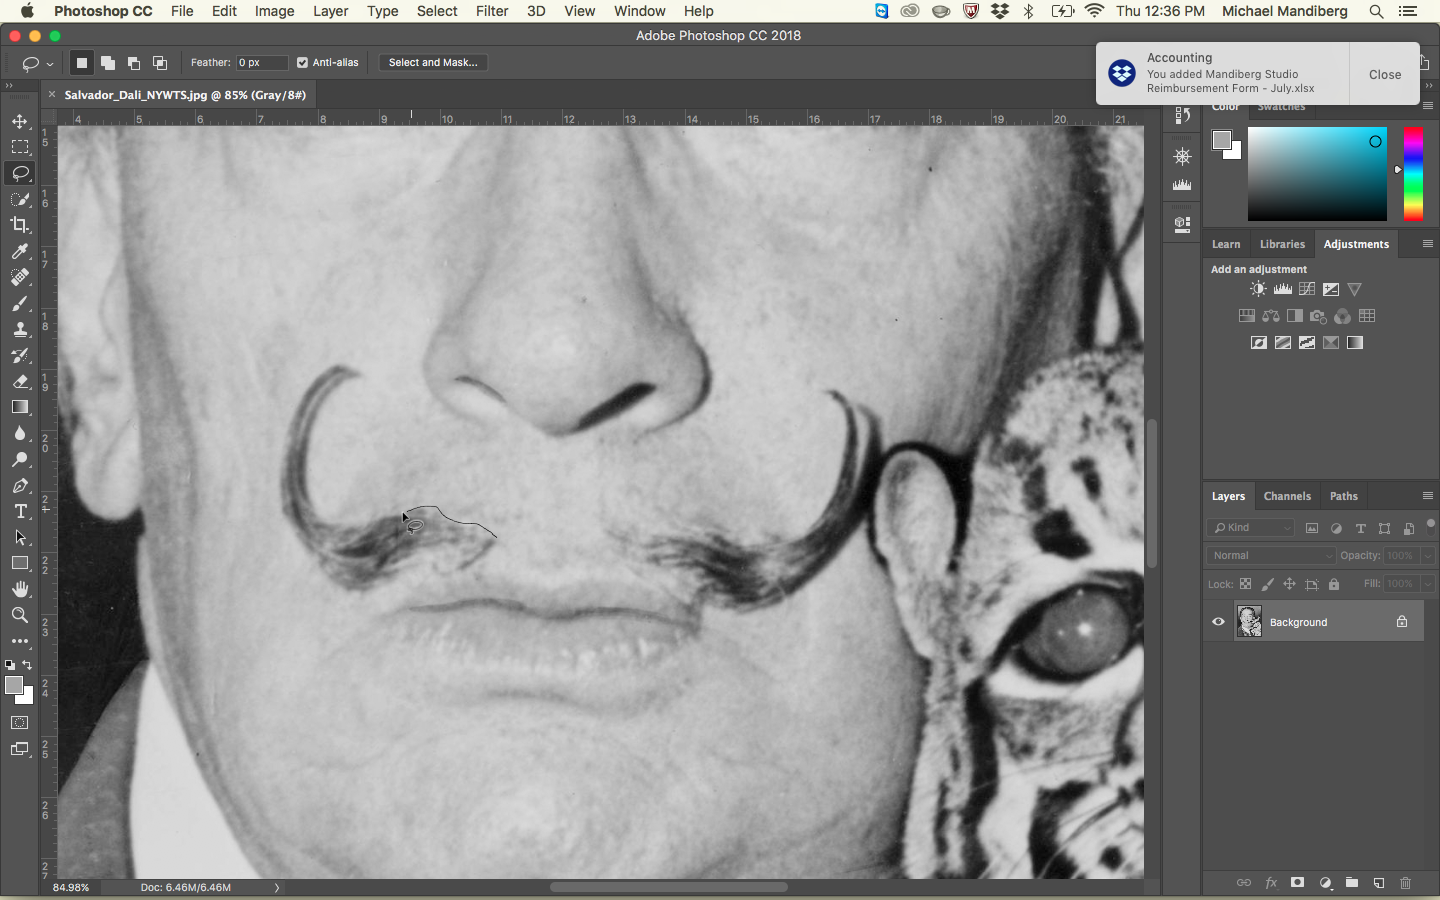1440x900 pixels.
Task: Select the Clone Stamp tool
Action: click(x=20, y=329)
